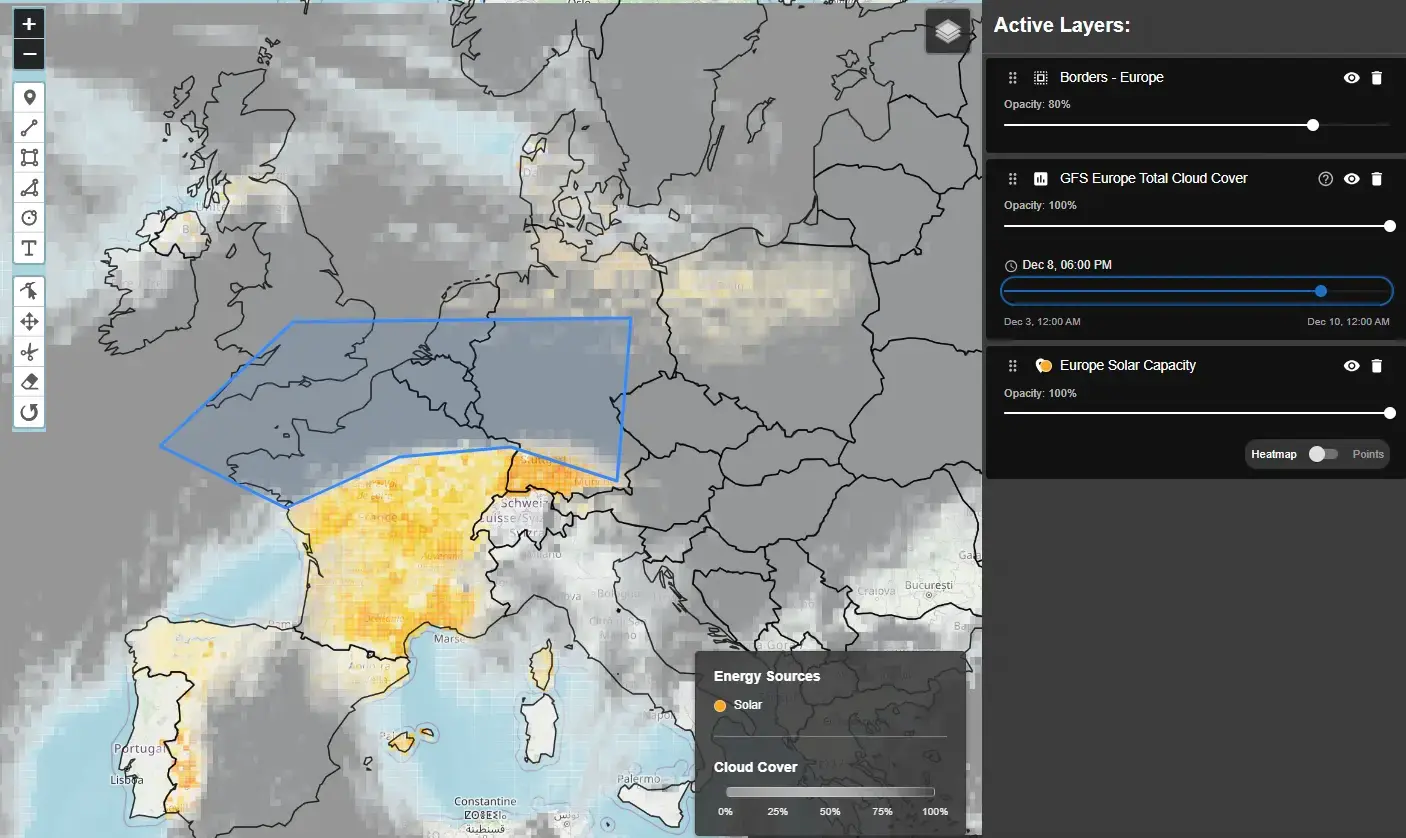1406x838 pixels.
Task: Delete the Borders - Europe layer
Action: pos(1376,78)
